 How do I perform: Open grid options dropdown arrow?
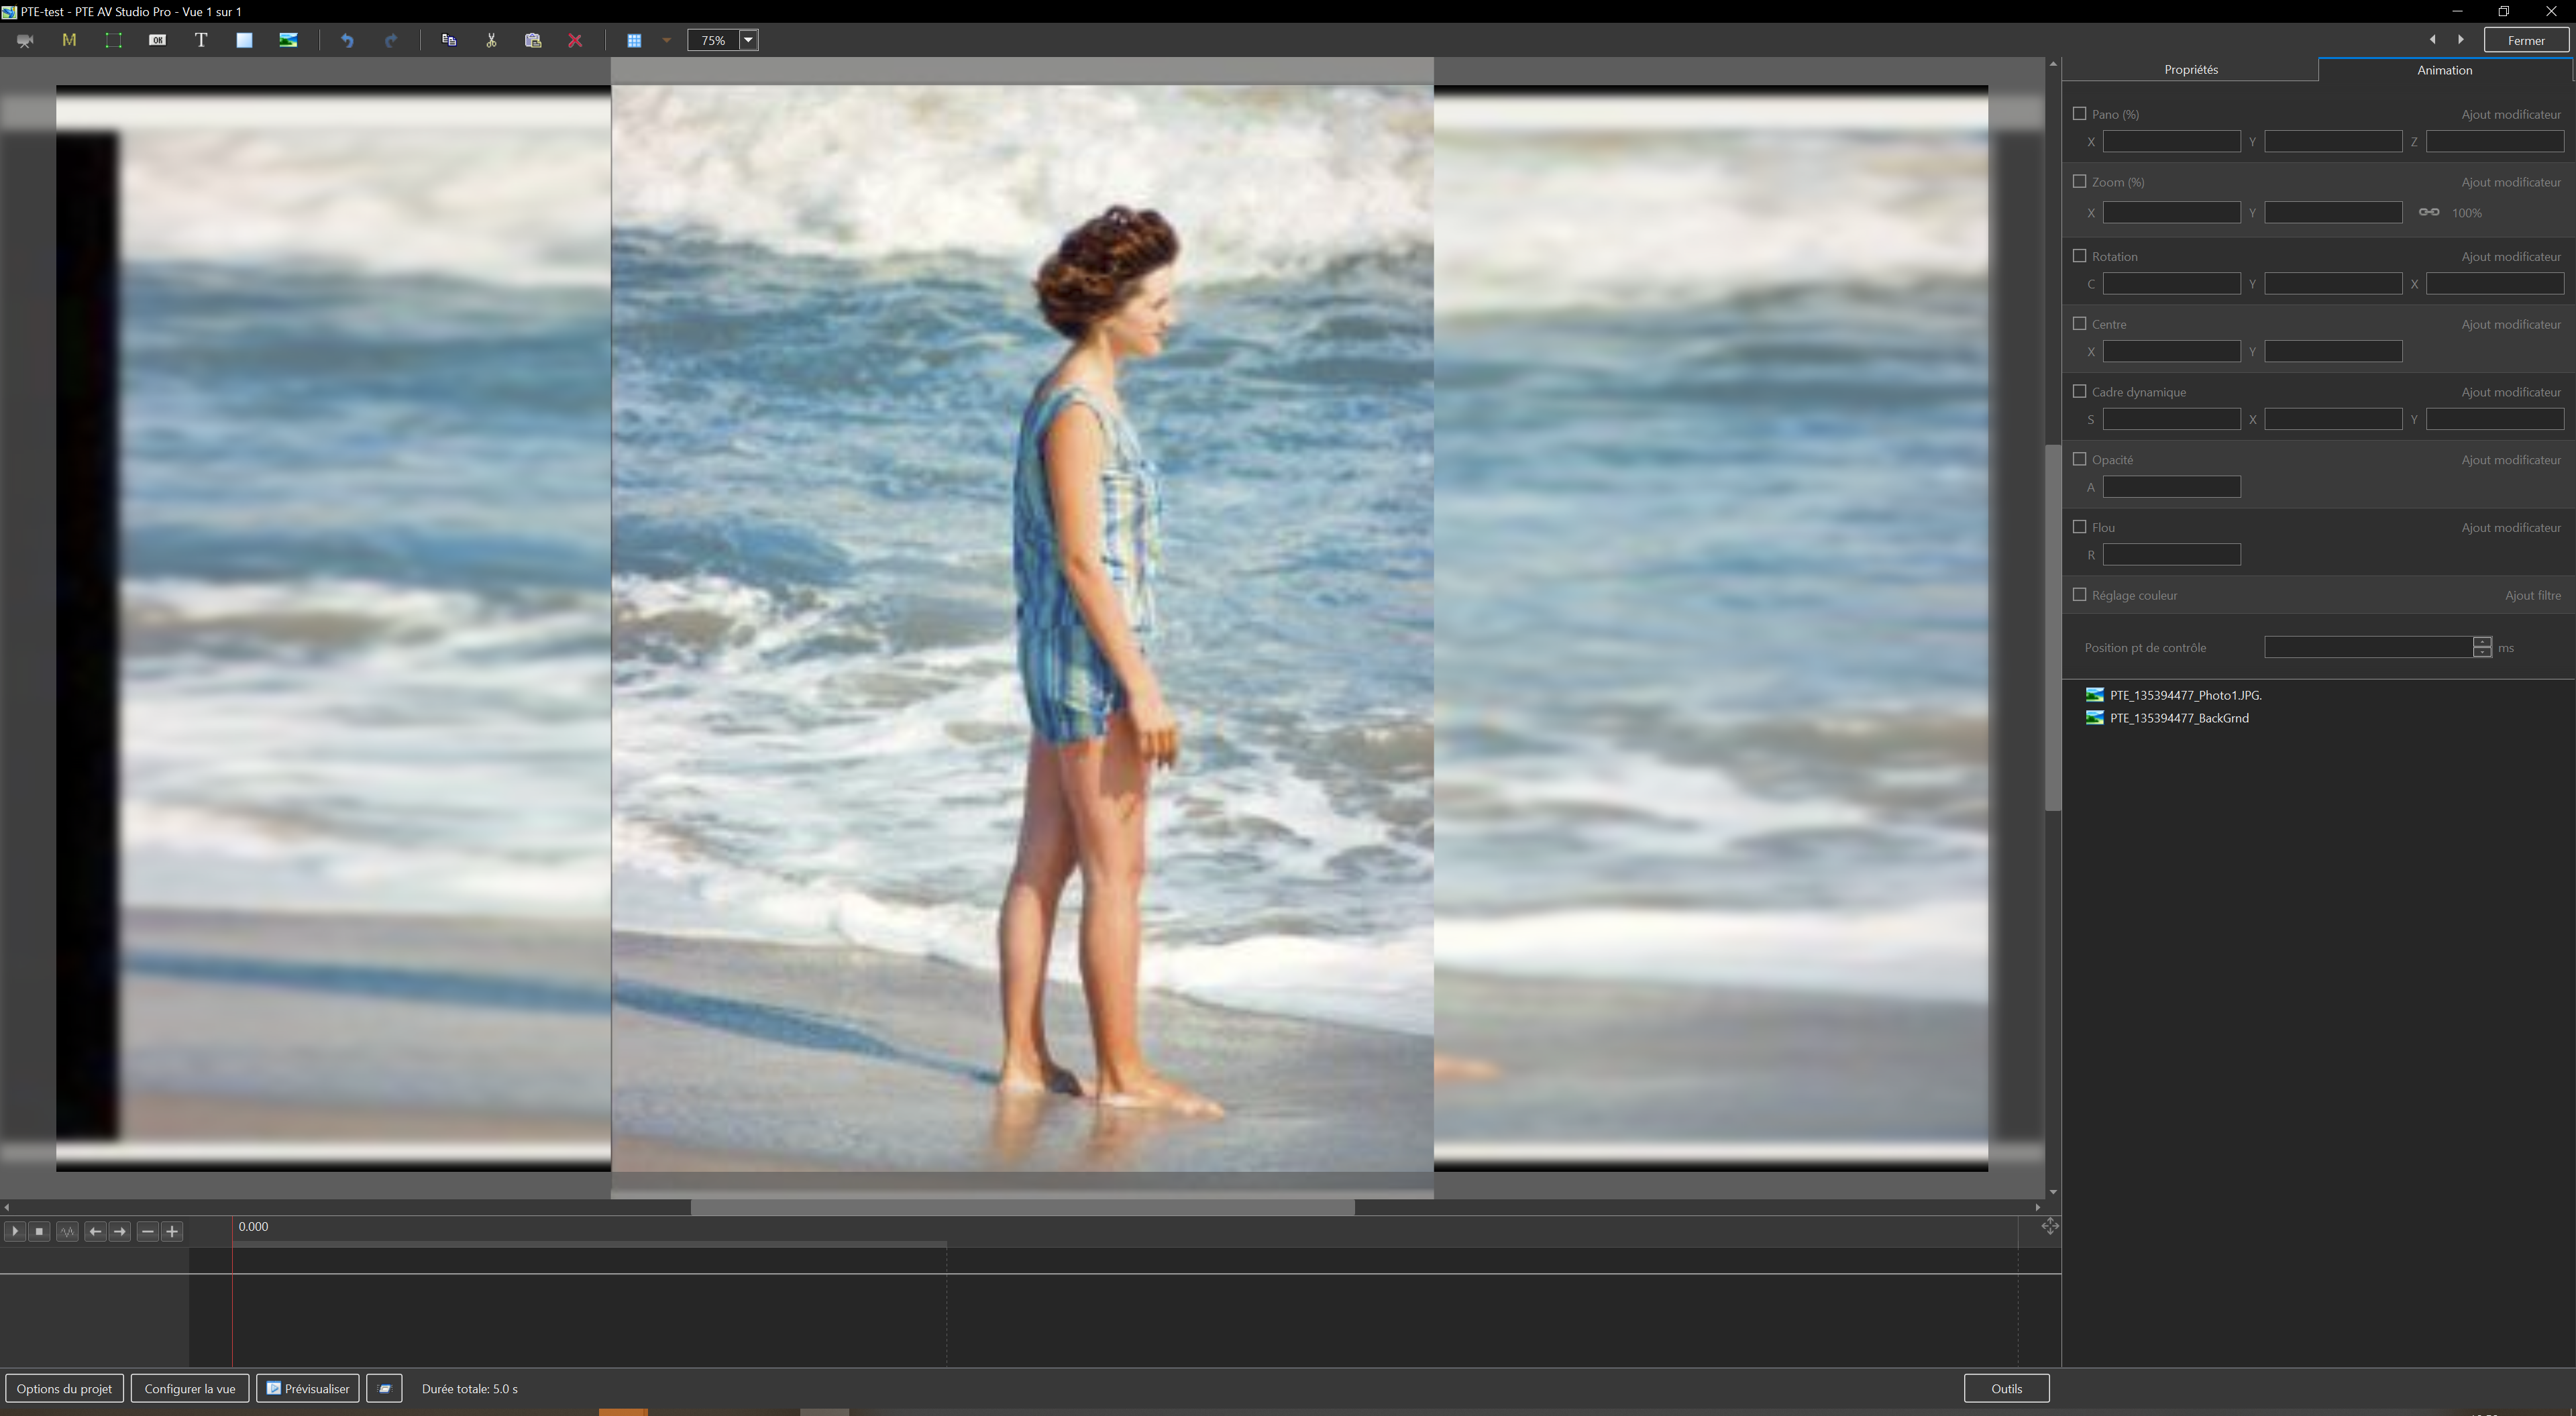666,41
